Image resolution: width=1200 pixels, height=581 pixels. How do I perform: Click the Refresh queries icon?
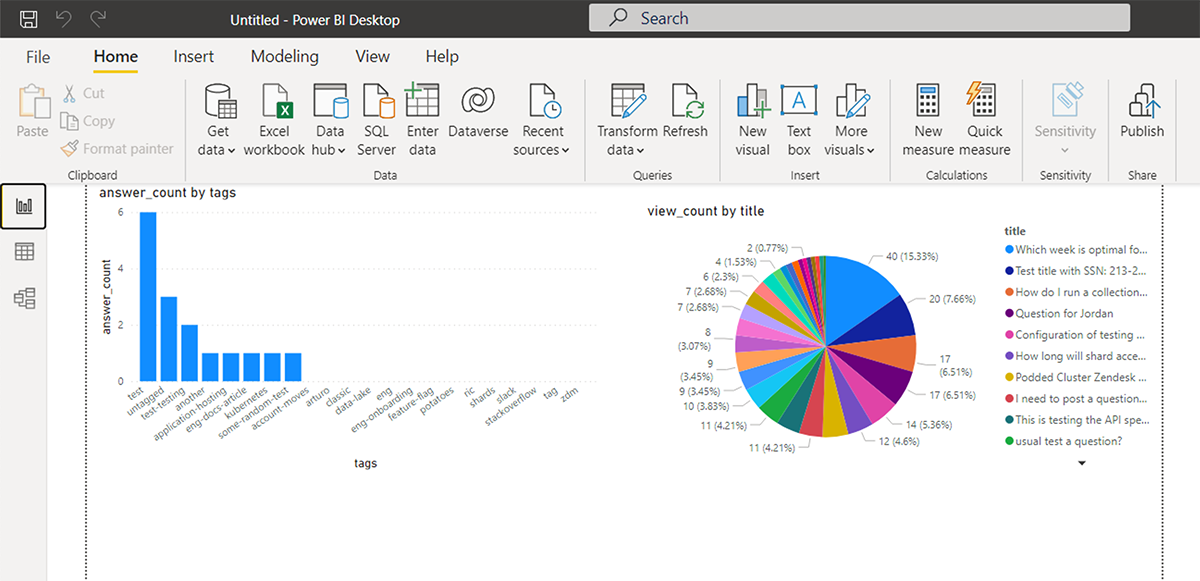[685, 103]
